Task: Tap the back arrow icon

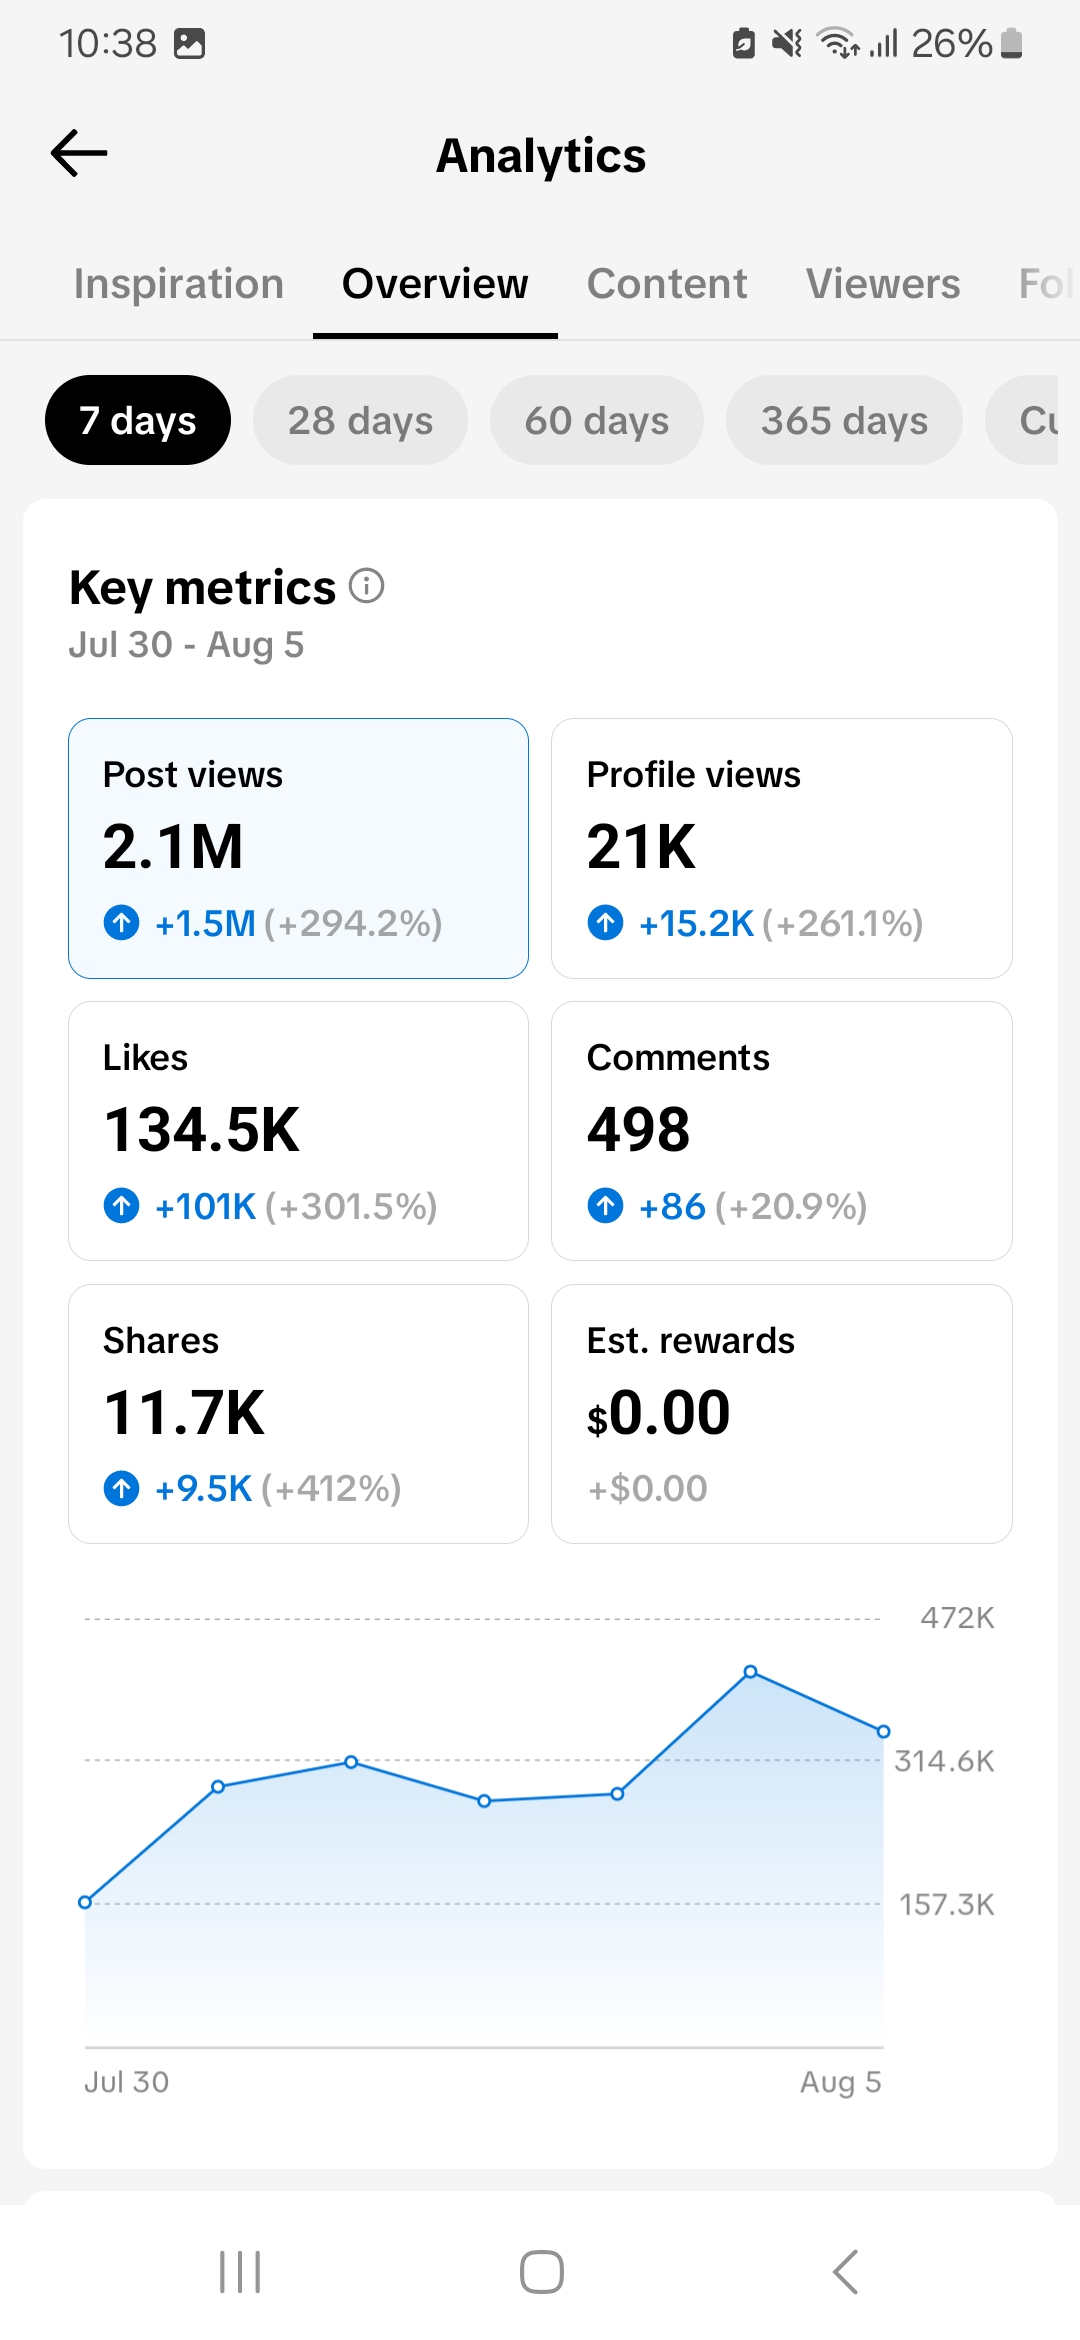Action: (x=79, y=153)
